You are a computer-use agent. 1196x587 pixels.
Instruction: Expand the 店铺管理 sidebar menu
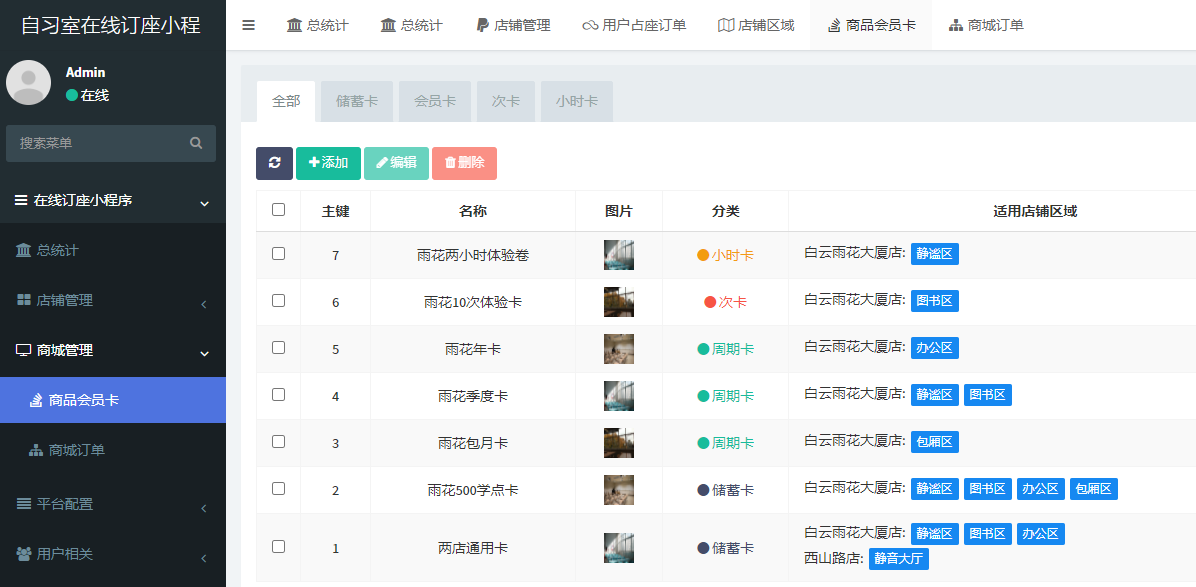pyautogui.click(x=65, y=300)
